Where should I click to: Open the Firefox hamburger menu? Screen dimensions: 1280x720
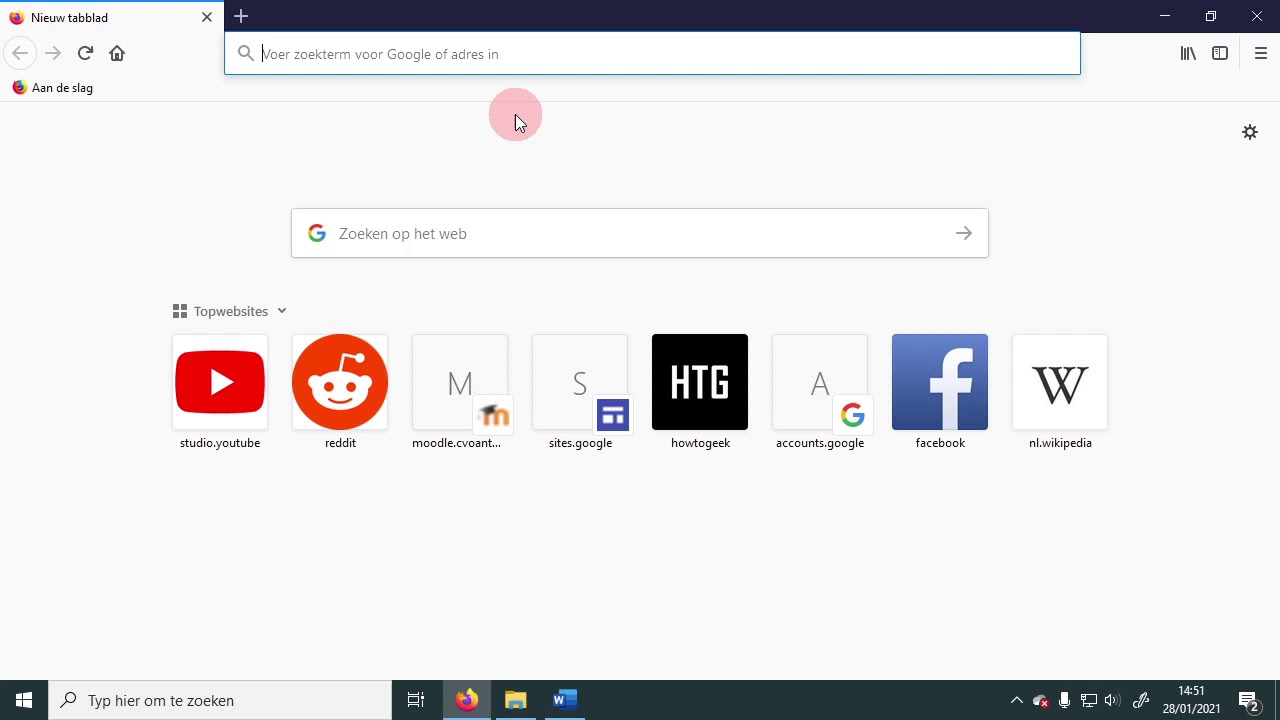point(1260,53)
